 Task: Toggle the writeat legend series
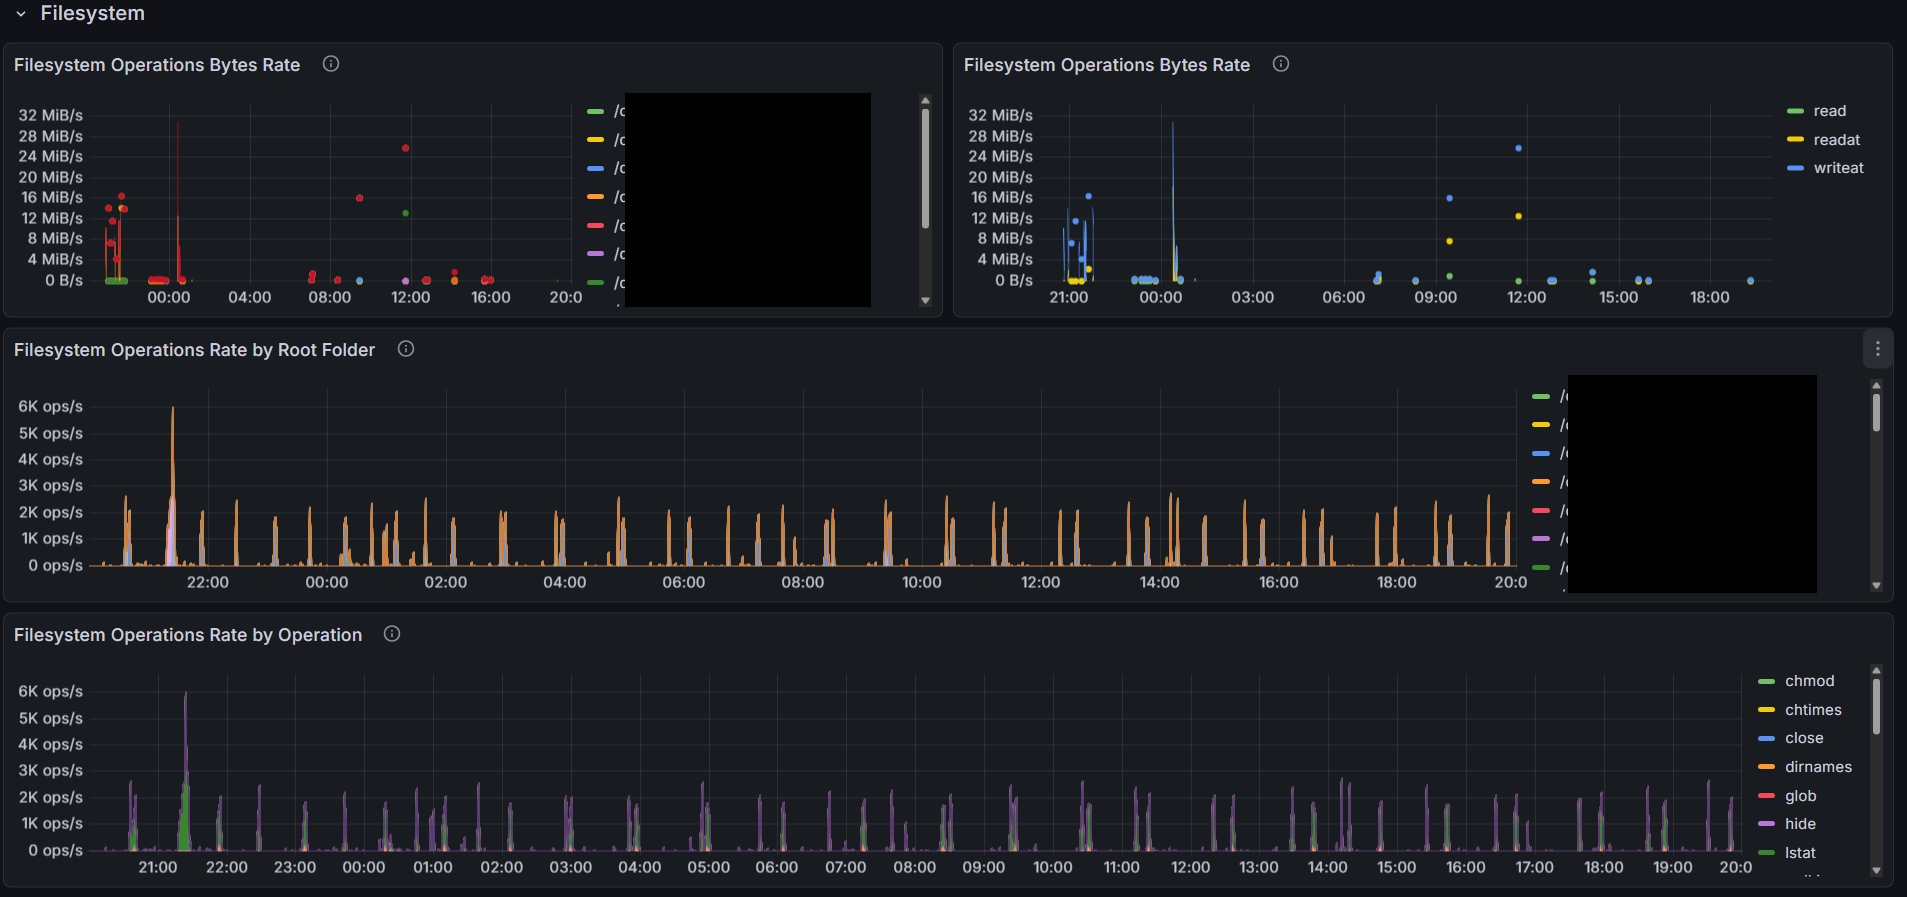pyautogui.click(x=1838, y=168)
